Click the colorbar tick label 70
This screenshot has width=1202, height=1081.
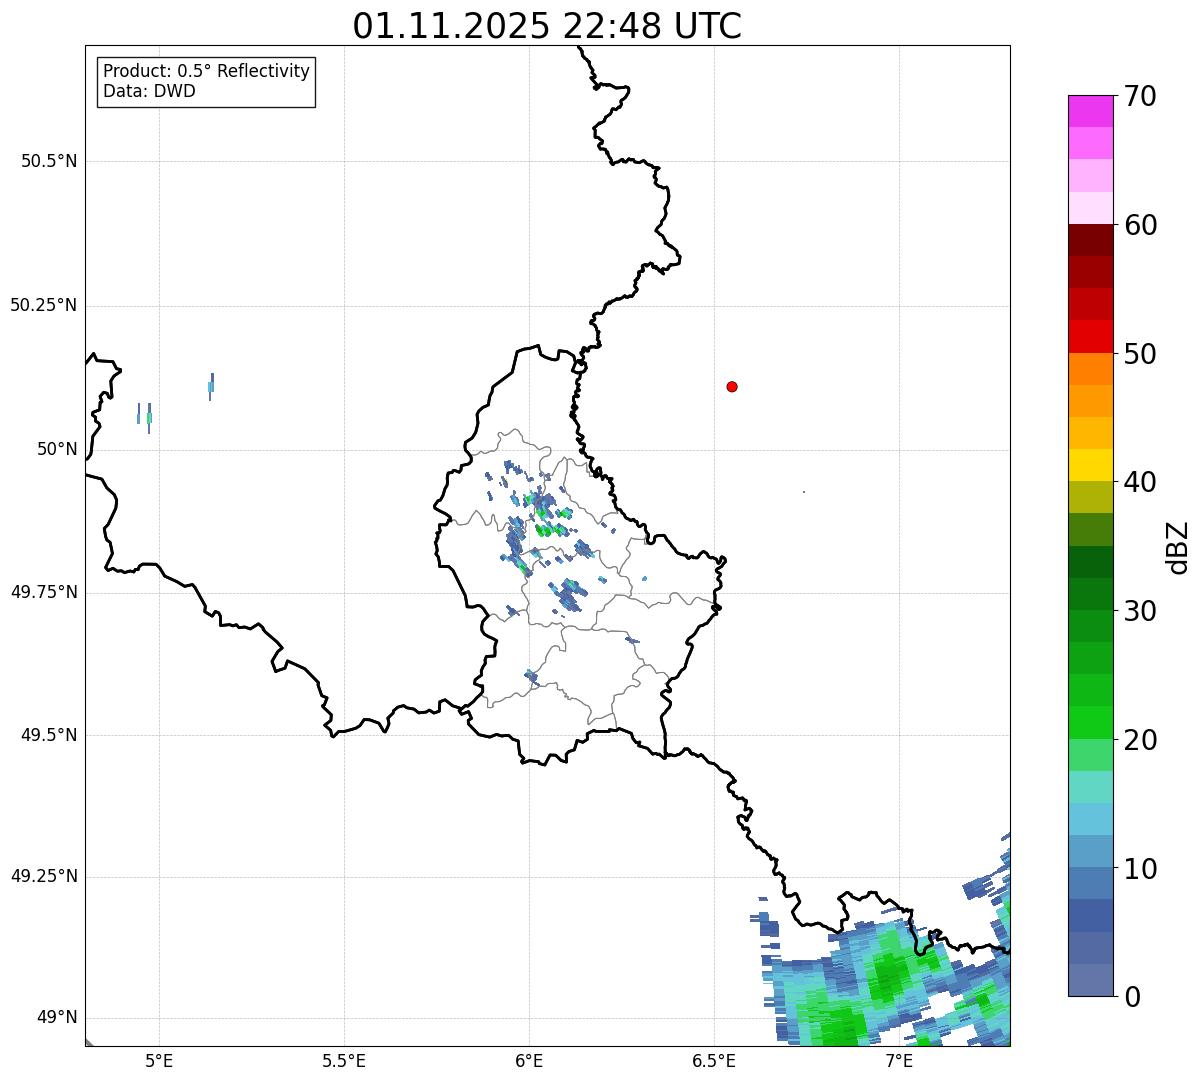1140,96
